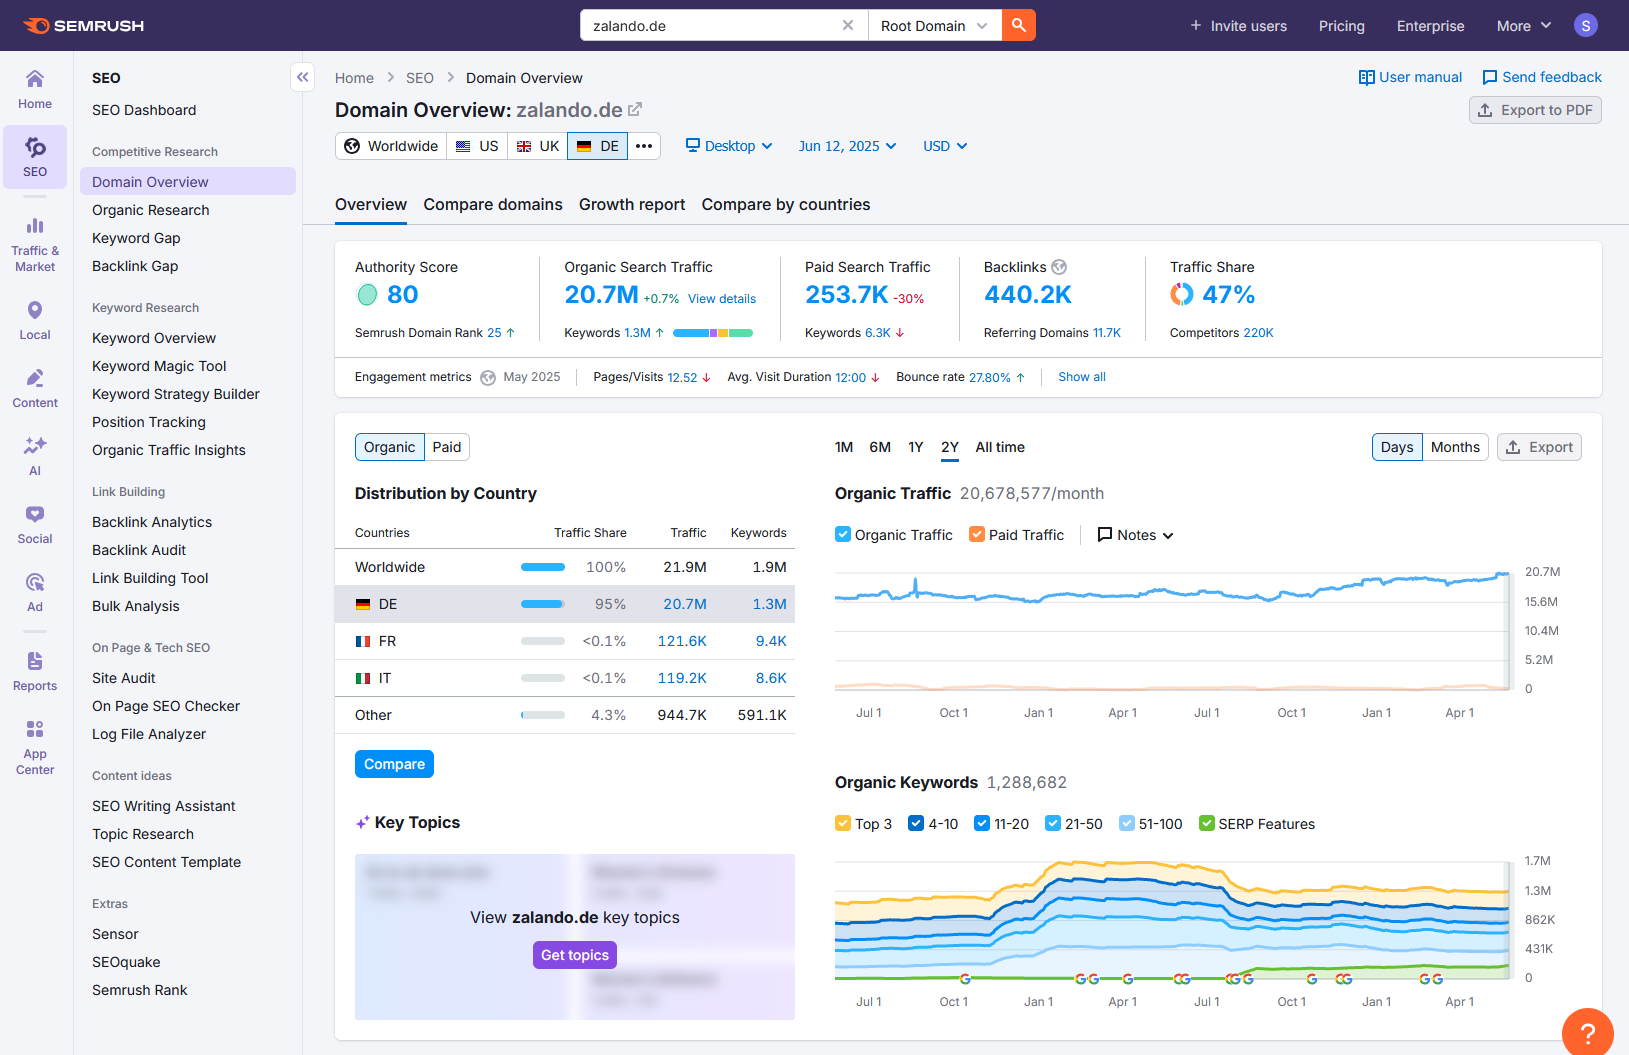Click keyword distribution color bar
This screenshot has height=1055, width=1629.
point(713,333)
